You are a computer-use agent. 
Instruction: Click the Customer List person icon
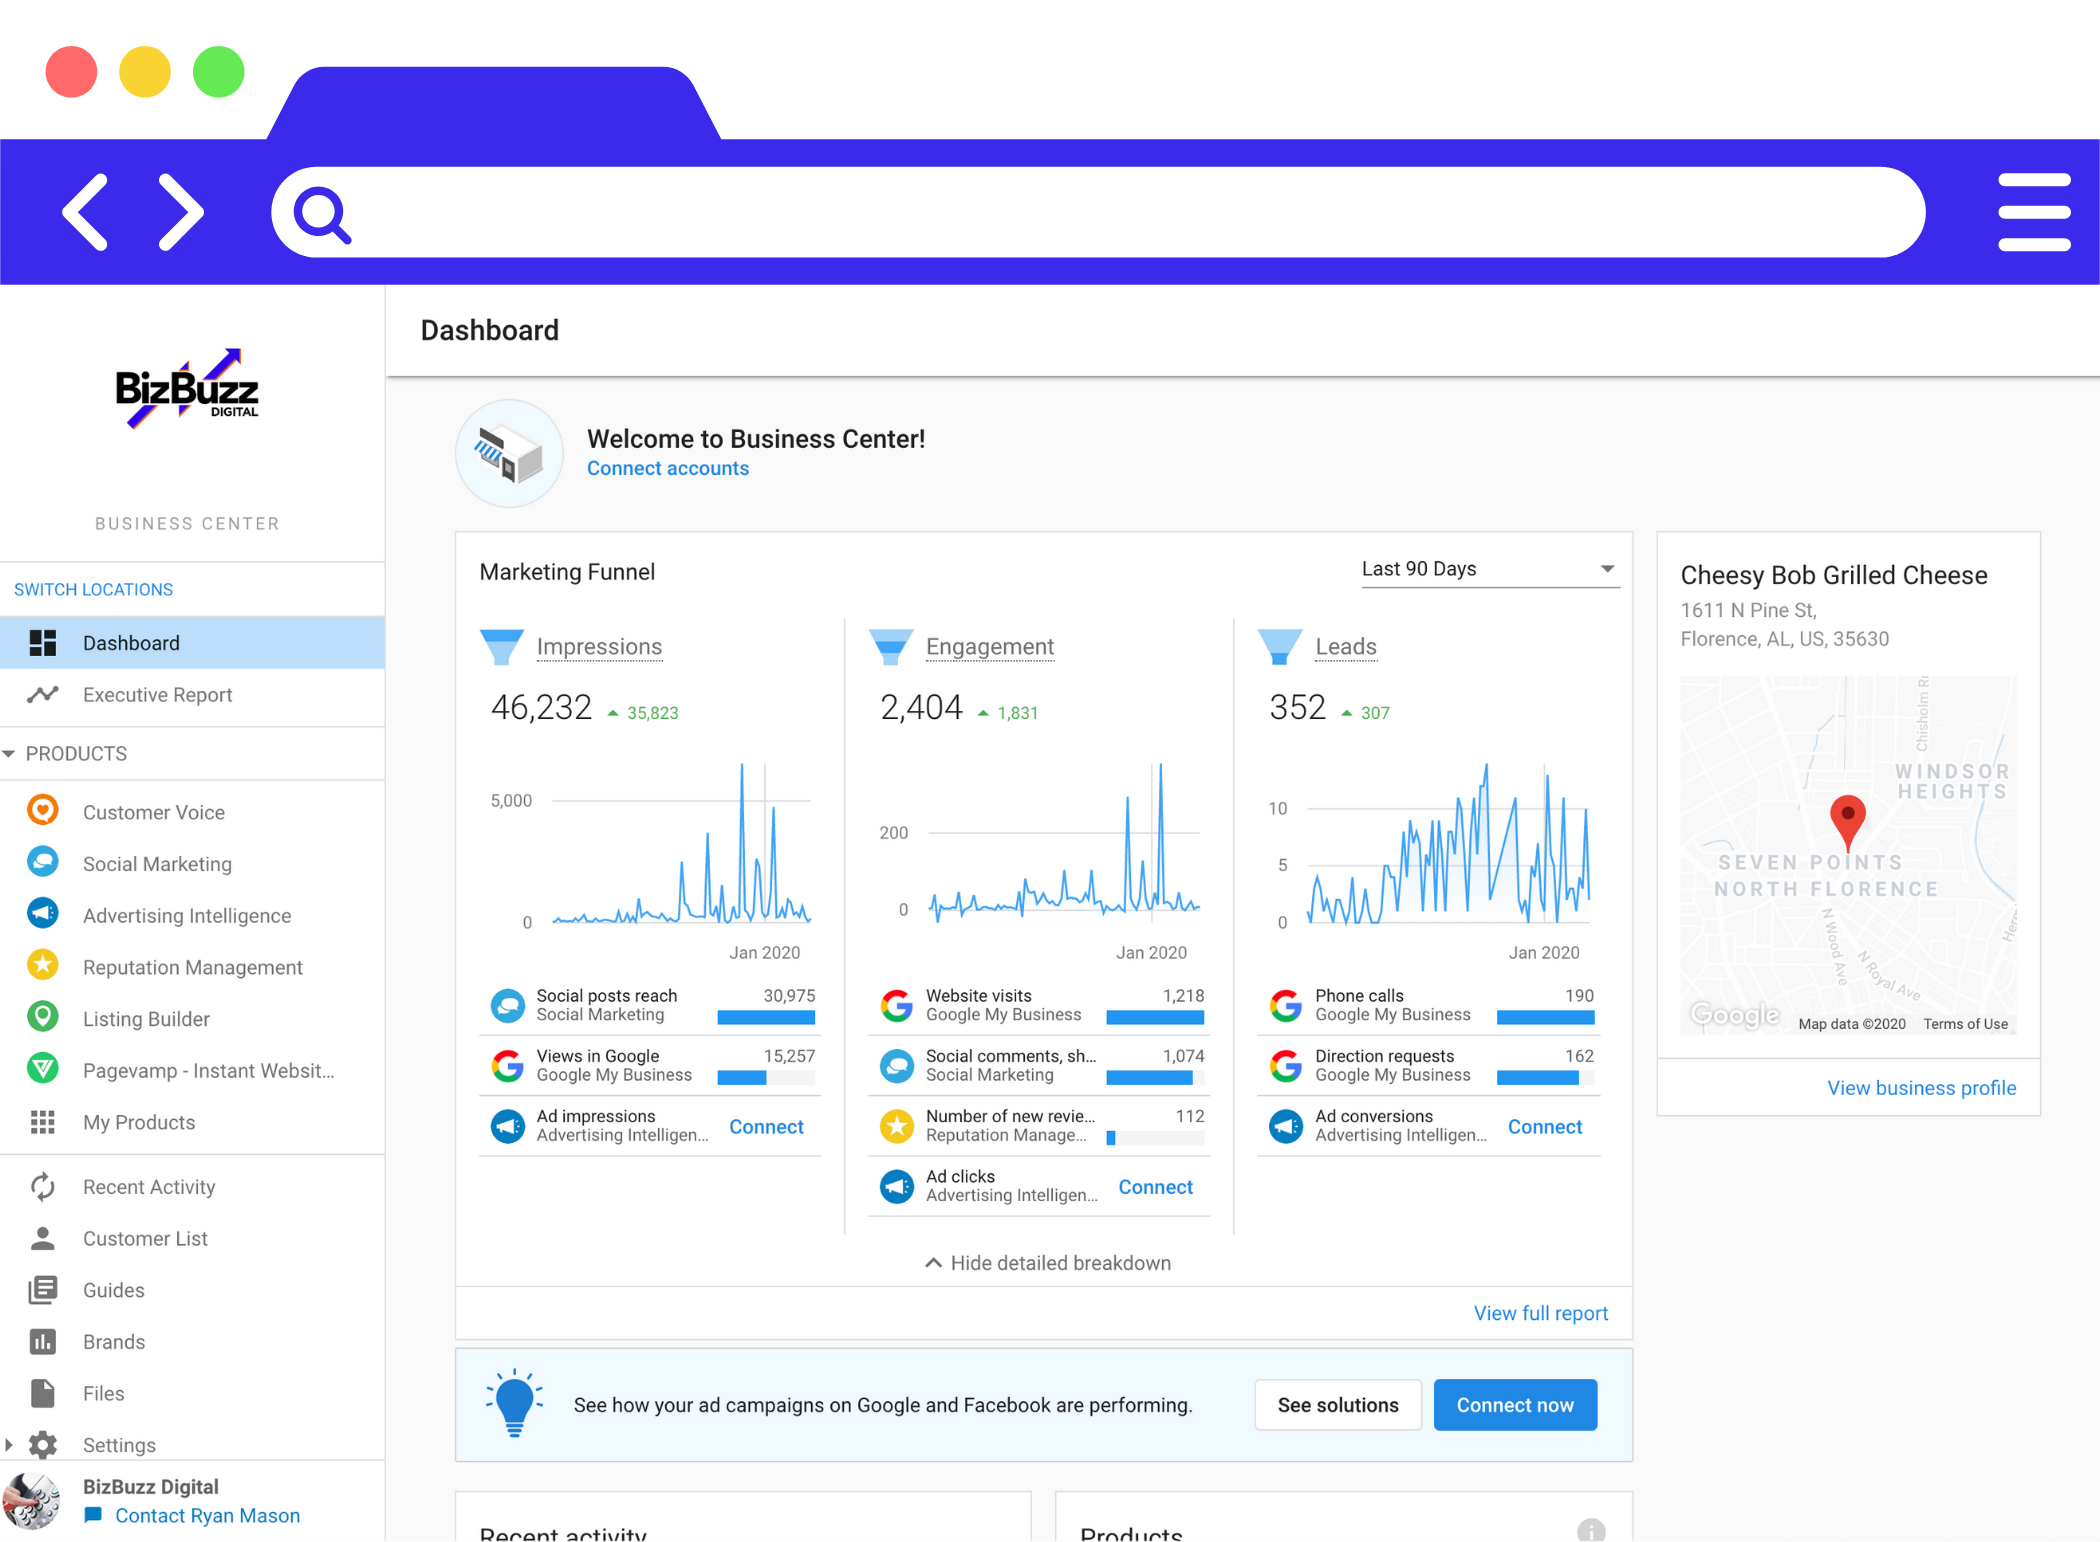click(x=42, y=1238)
